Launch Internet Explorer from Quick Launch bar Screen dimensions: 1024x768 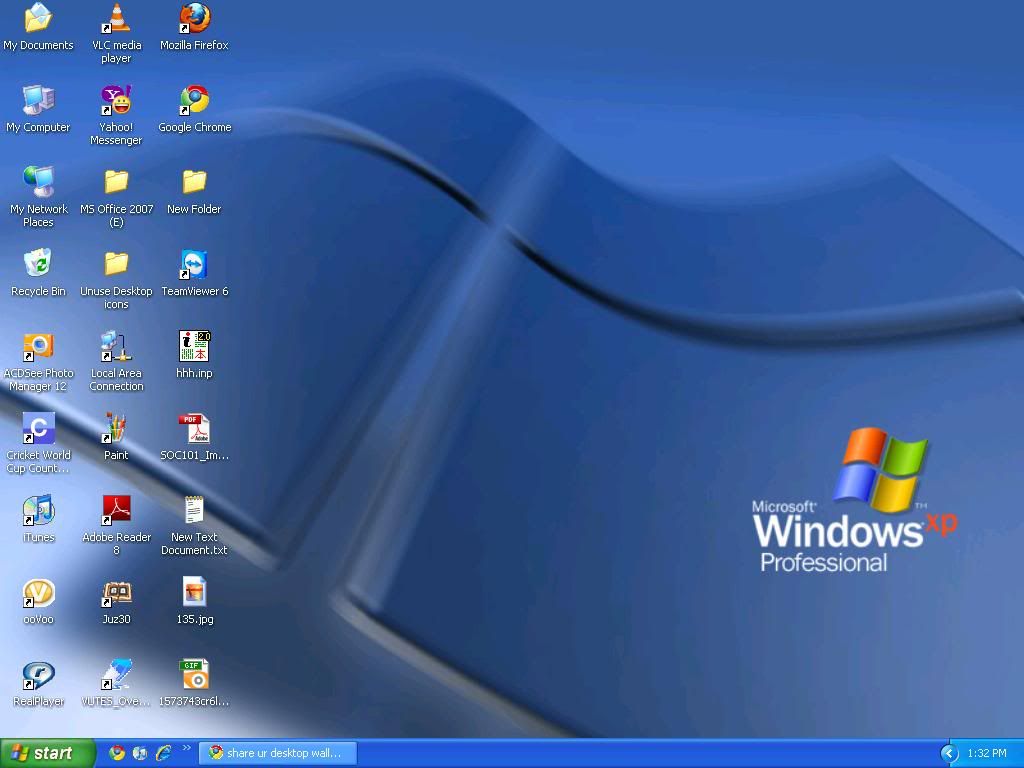point(163,753)
